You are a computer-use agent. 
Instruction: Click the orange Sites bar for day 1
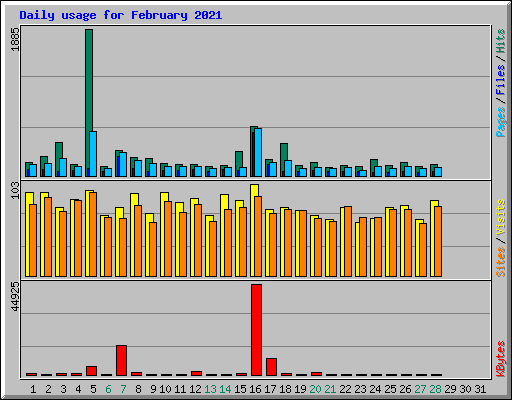click(x=33, y=240)
